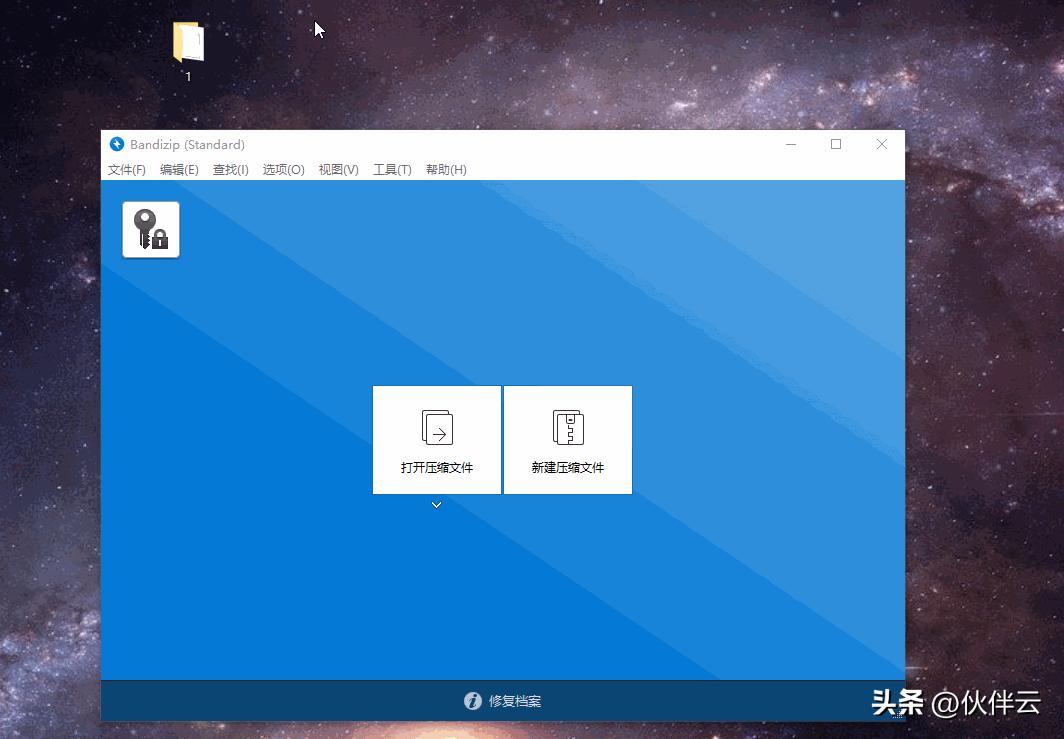Image resolution: width=1064 pixels, height=739 pixels.
Task: Click the 新建压缩文件 button to create an archive
Action: 567,467
